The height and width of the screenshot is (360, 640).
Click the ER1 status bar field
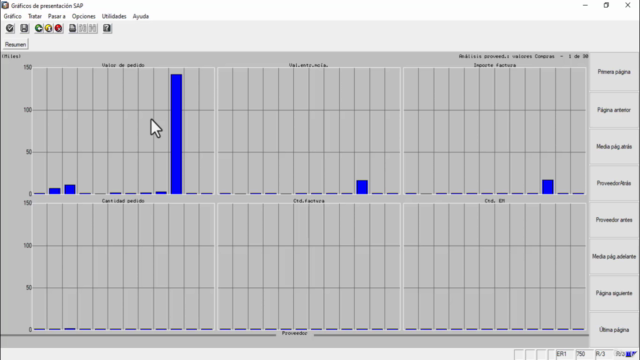click(x=564, y=354)
